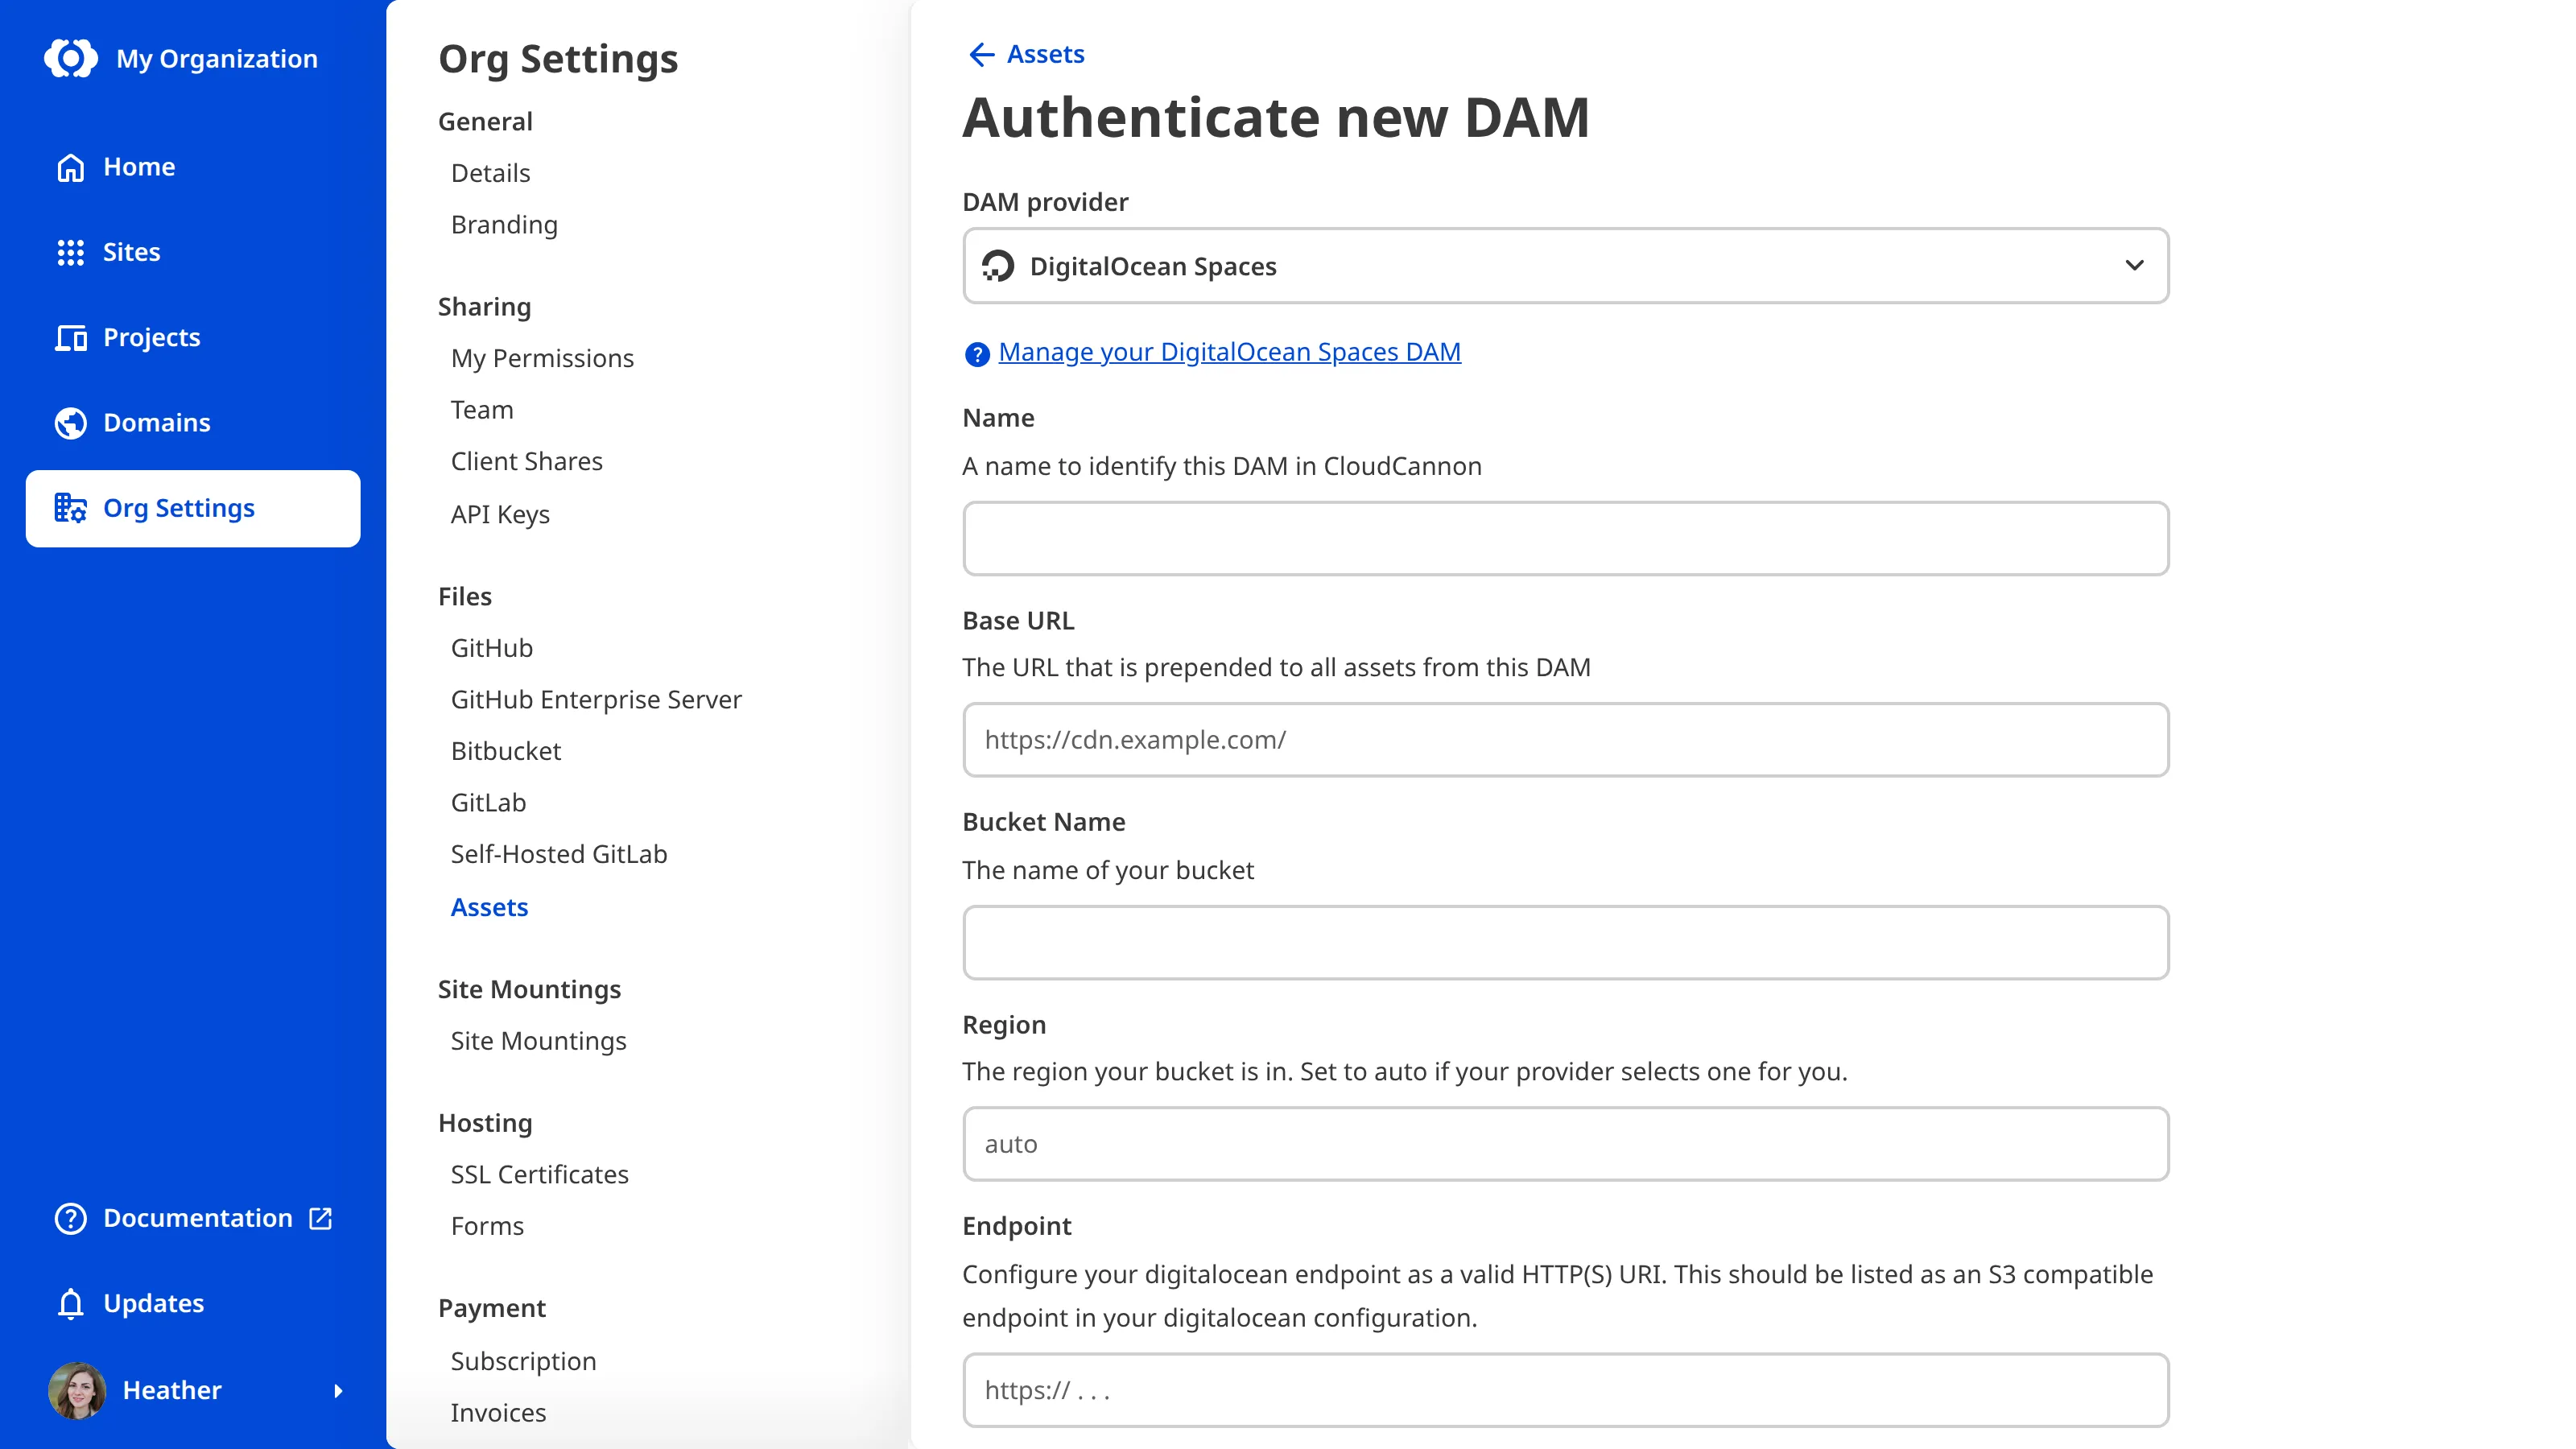2576x1449 pixels.
Task: Open GitHub Enterprise Server settings
Action: point(596,700)
